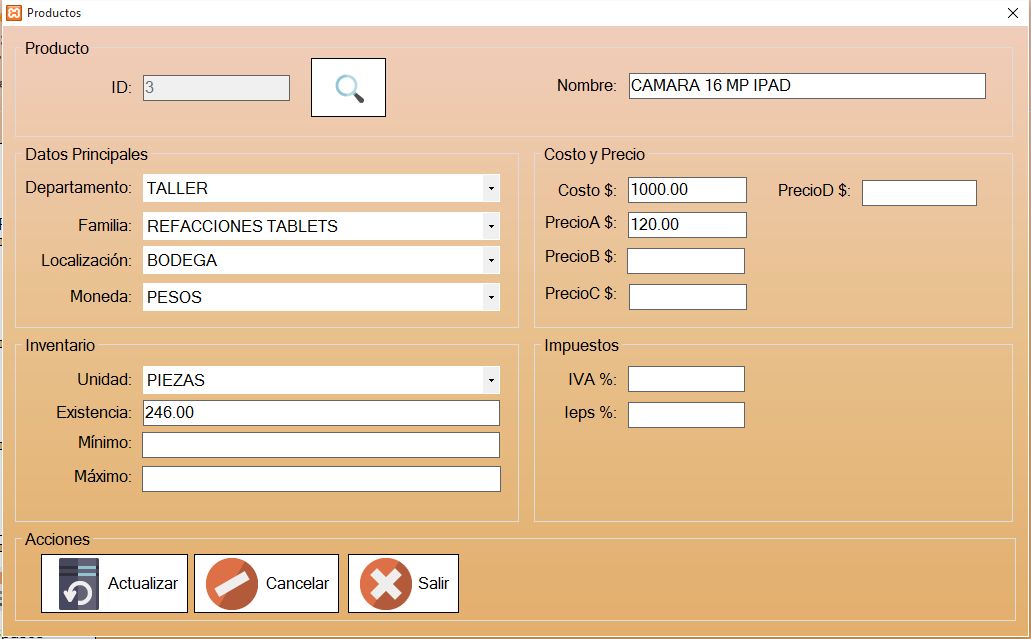
Task: Focus the Mínimo inventory field
Action: point(321,445)
